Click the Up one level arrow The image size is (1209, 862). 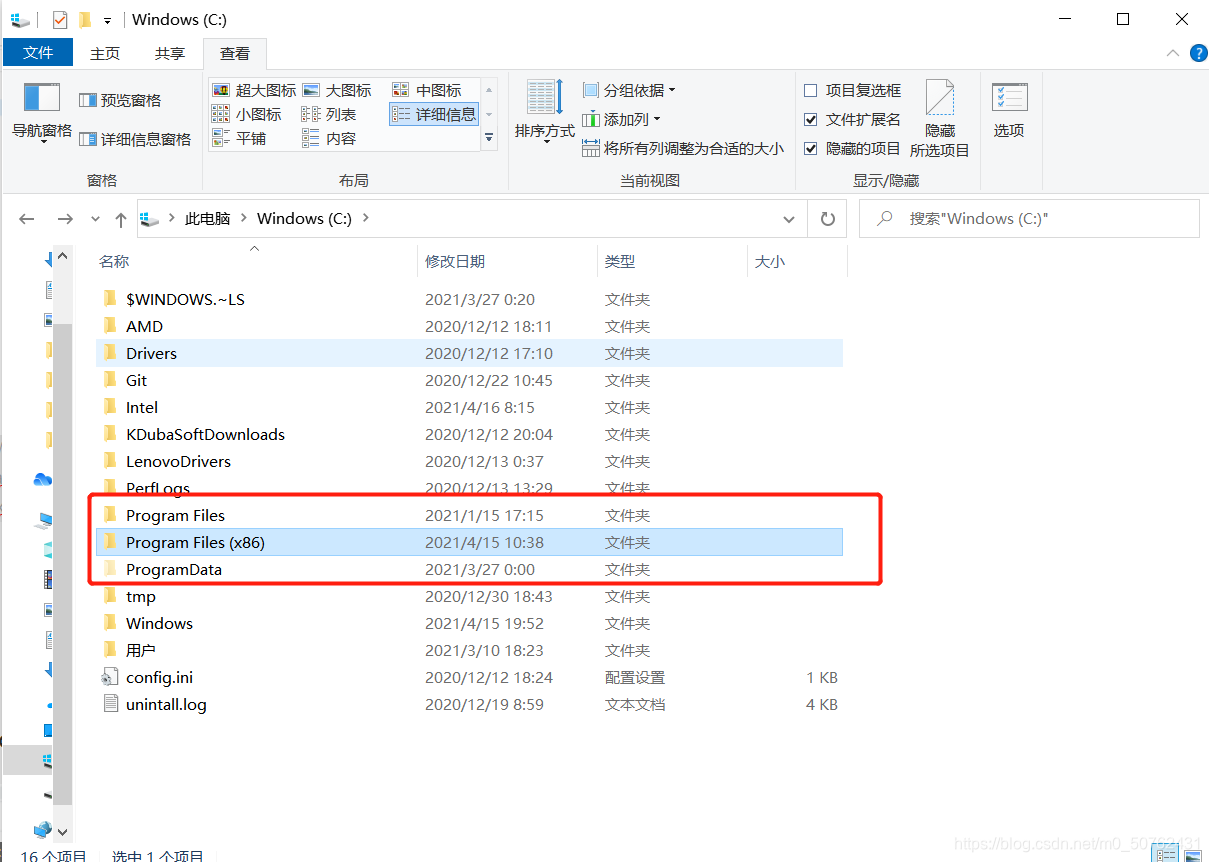(121, 219)
